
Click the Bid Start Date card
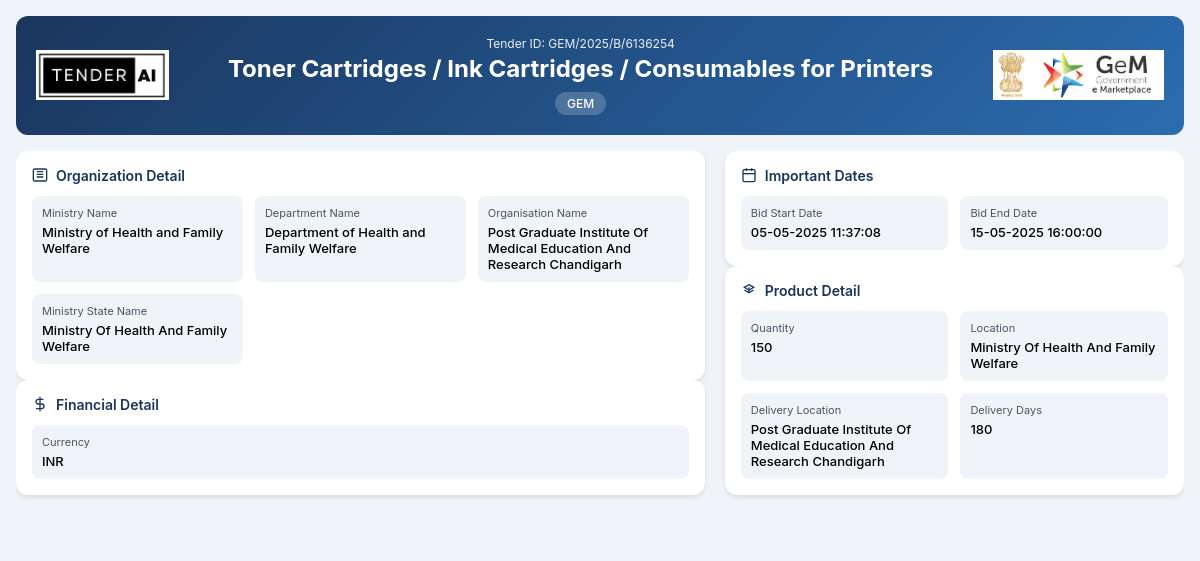click(844, 223)
